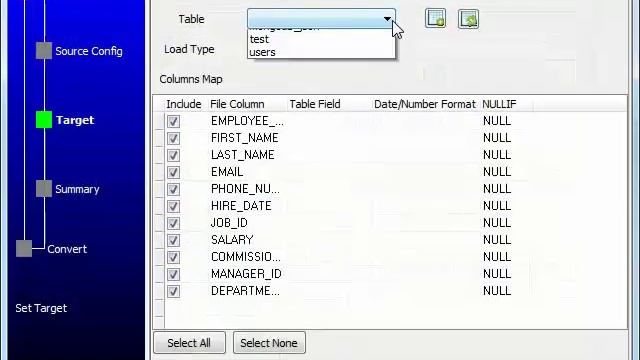Viewport: 640px width, 360px height.
Task: Uncheck Include for PHONE_NU... column
Action: (173, 189)
